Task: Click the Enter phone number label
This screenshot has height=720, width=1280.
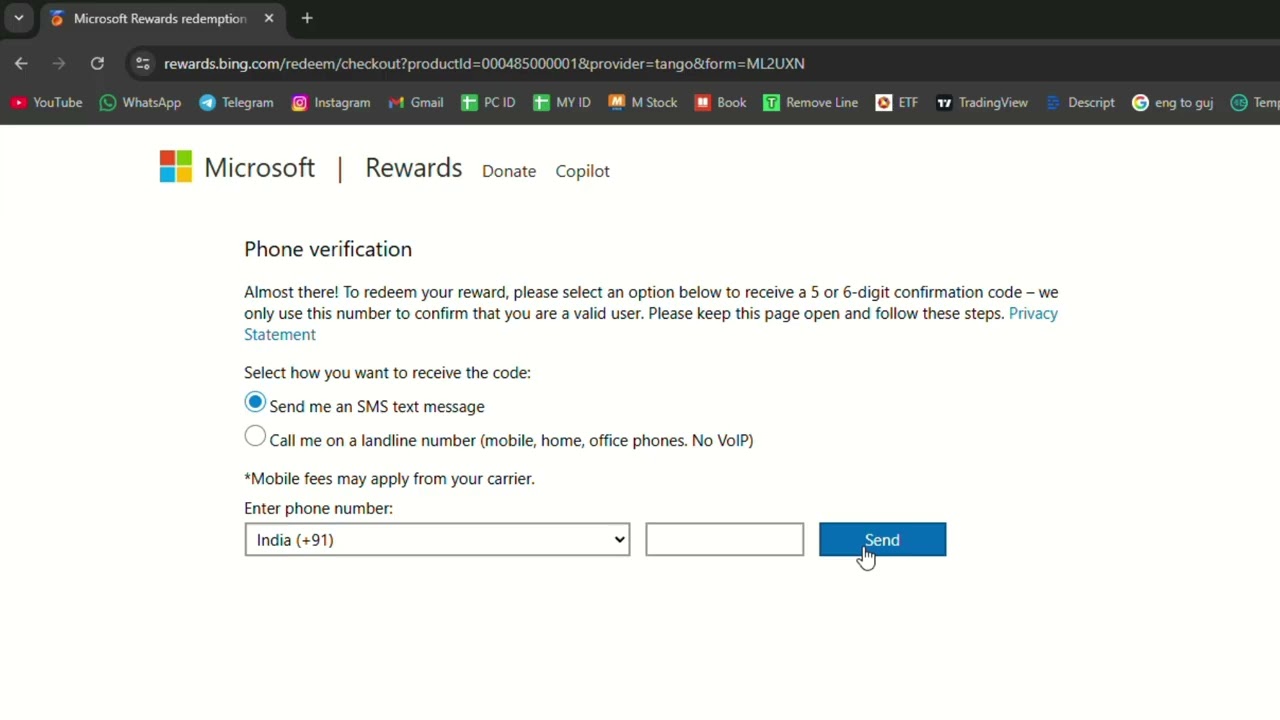Action: click(x=318, y=508)
